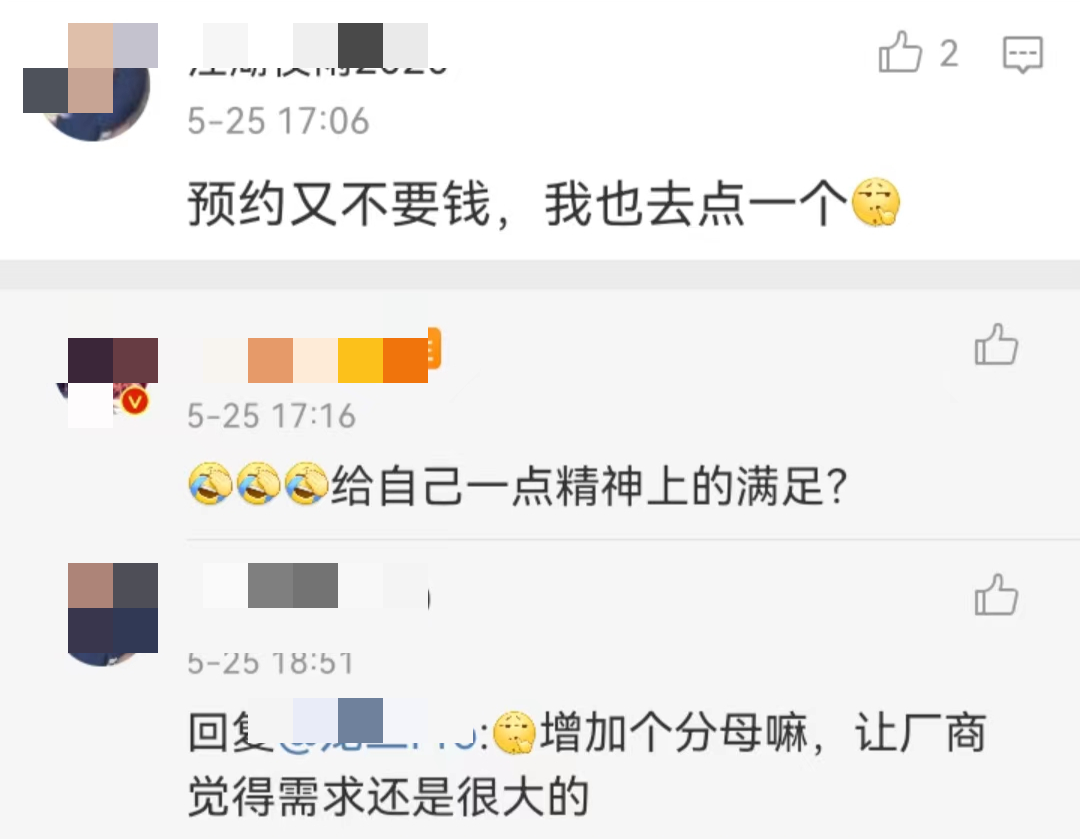This screenshot has width=1080, height=839.
Task: Tap the red verified V badge on the avatar
Action: tap(135, 400)
